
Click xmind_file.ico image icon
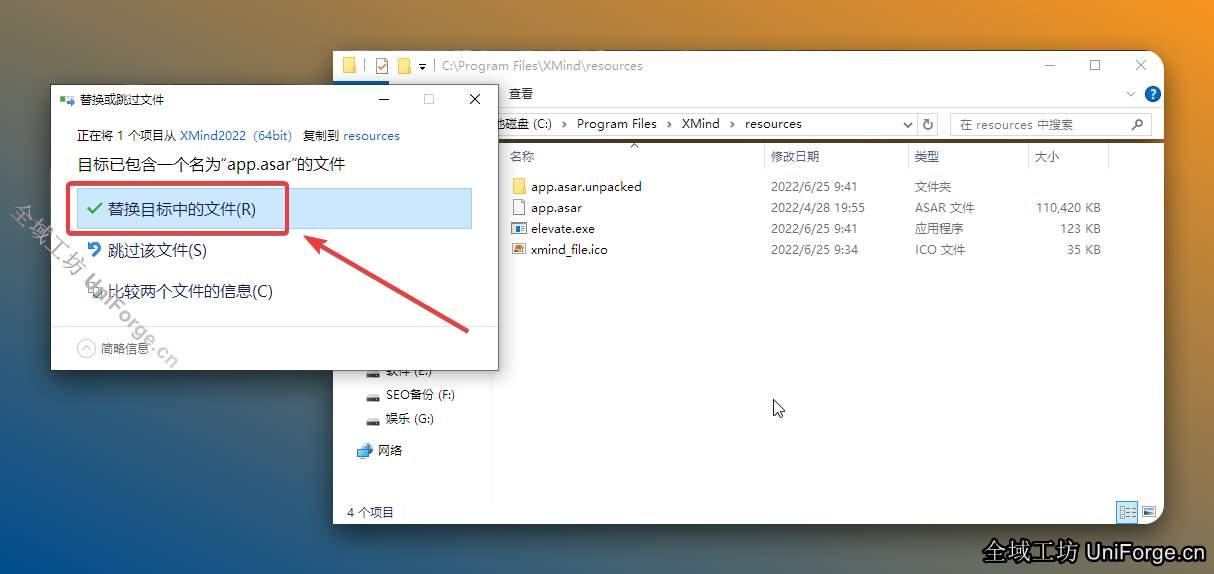518,250
